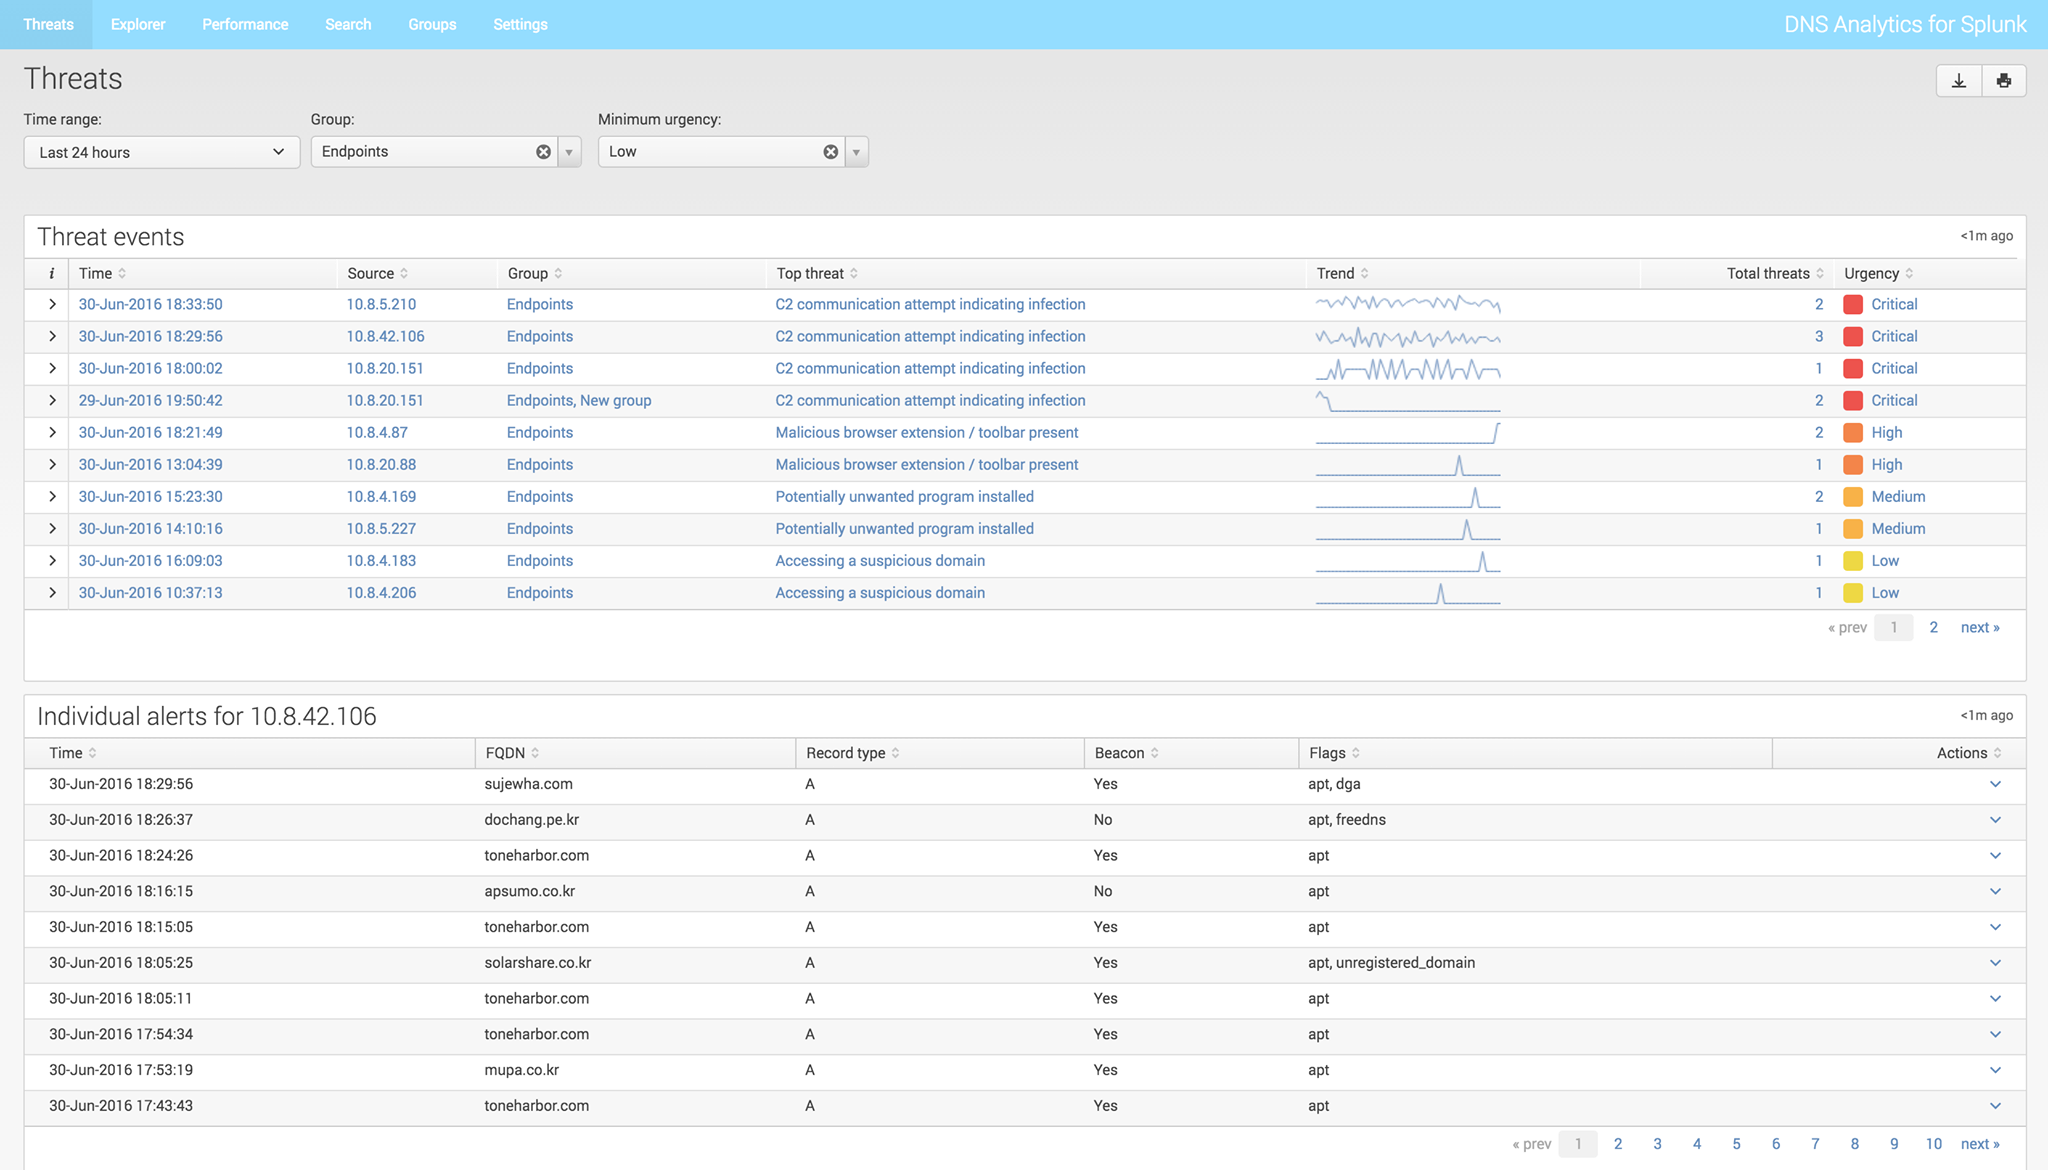Sort individual alerts by Flags column
The height and width of the screenshot is (1170, 2048).
click(1334, 753)
